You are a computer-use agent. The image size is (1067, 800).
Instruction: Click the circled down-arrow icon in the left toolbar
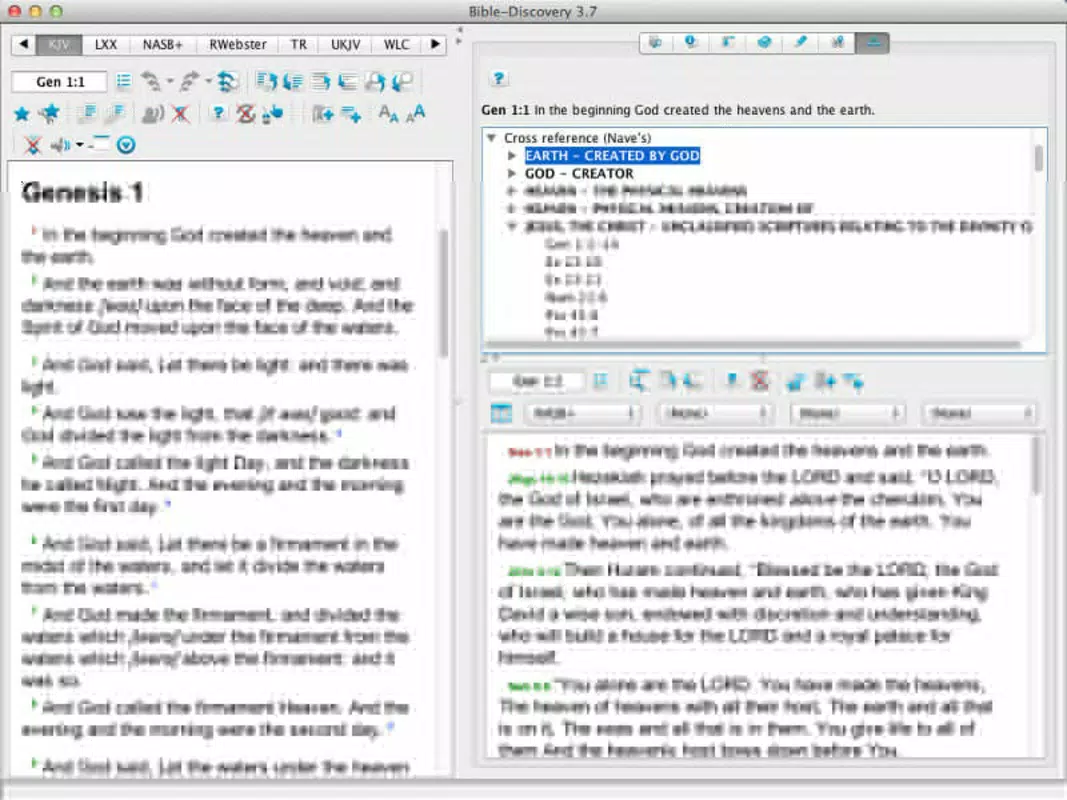click(126, 145)
